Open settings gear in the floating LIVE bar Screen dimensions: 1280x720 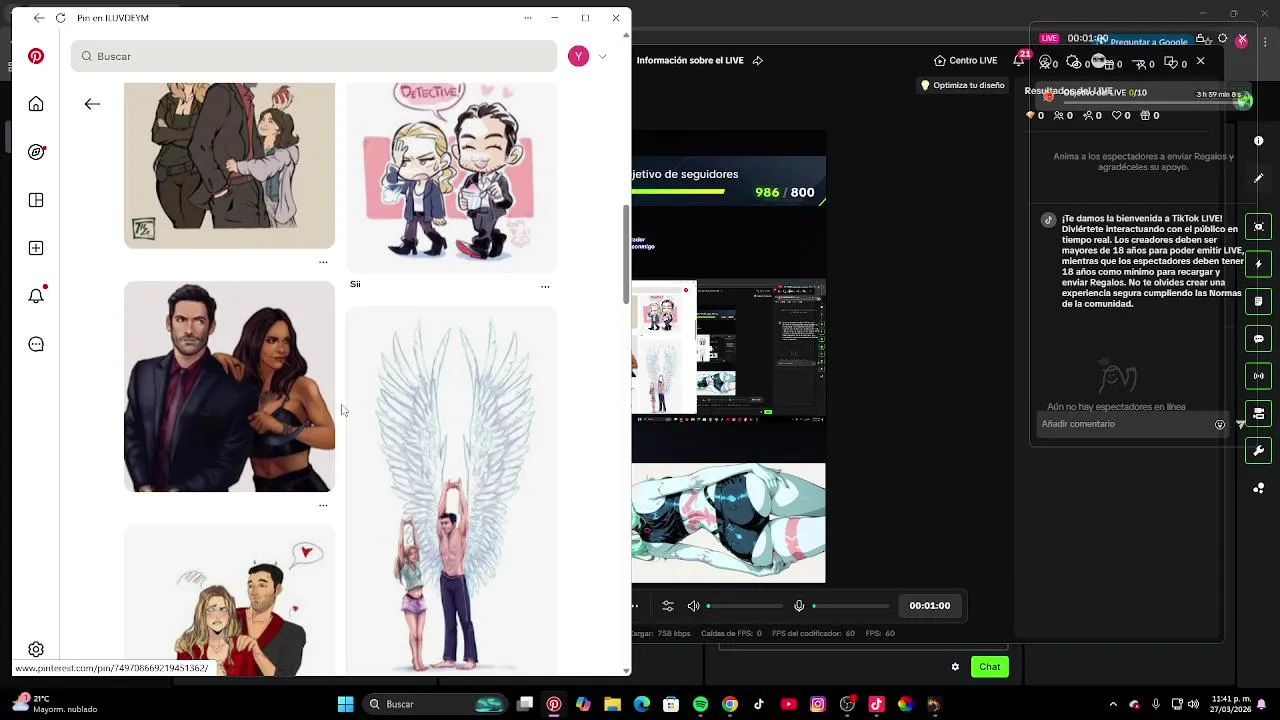tap(1222, 39)
